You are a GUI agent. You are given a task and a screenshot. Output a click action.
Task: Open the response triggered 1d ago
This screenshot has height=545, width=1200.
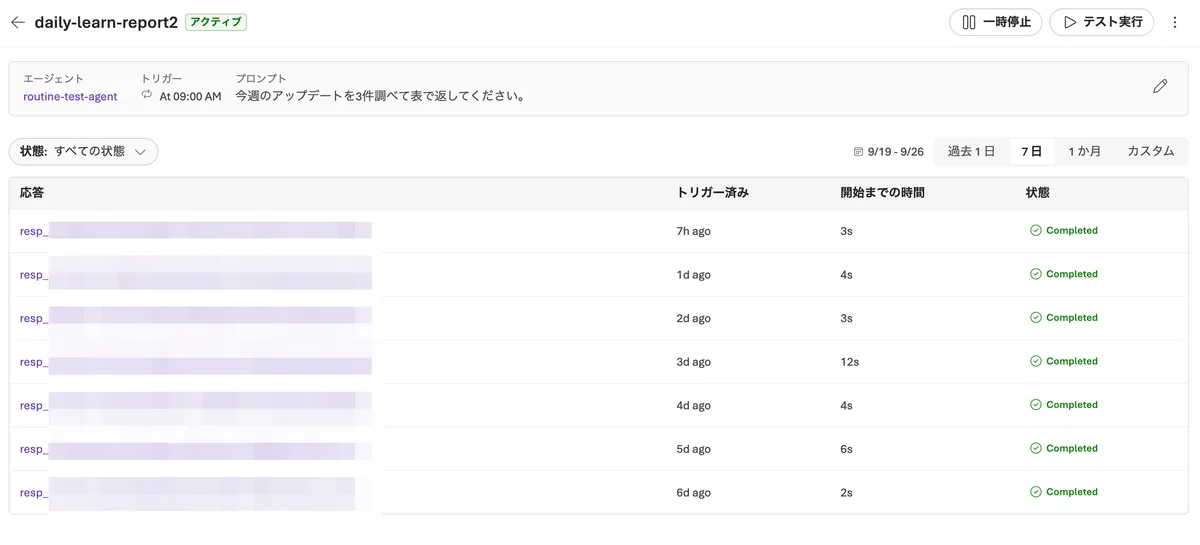click(x=196, y=274)
